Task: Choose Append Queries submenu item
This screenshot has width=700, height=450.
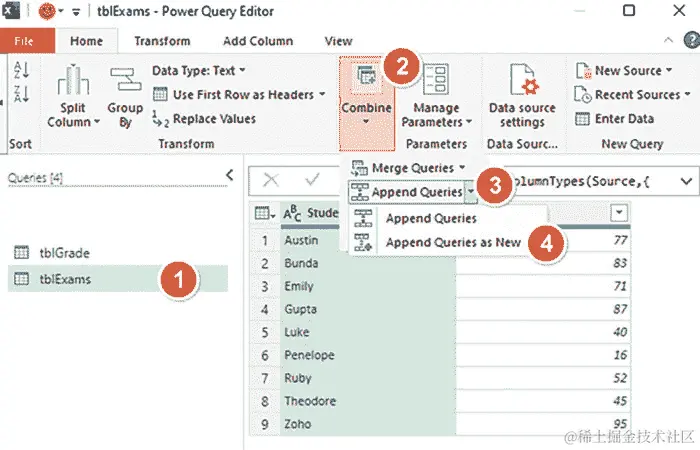Action: 431,218
